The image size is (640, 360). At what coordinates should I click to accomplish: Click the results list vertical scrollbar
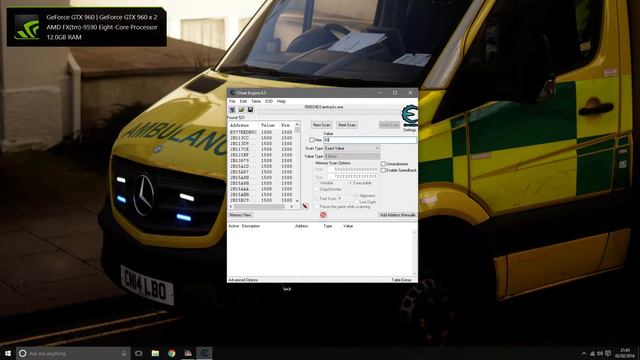(297, 163)
